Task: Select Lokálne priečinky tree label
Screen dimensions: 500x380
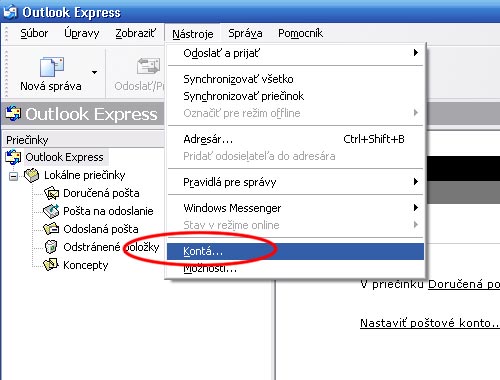Action: (85, 175)
